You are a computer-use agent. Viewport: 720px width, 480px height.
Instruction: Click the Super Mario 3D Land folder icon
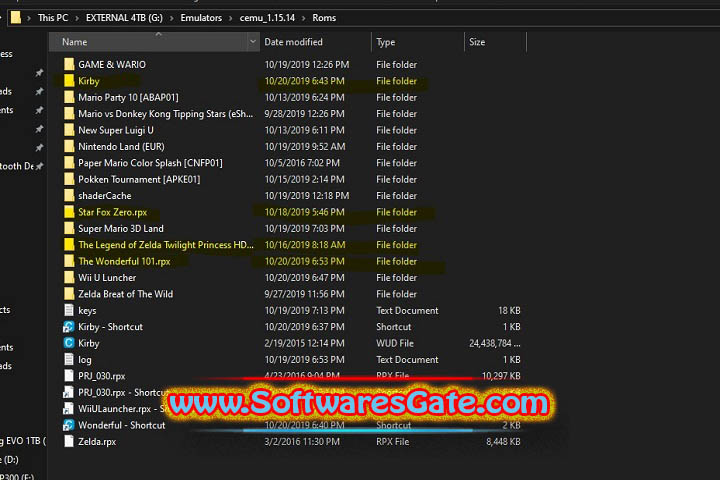point(69,228)
